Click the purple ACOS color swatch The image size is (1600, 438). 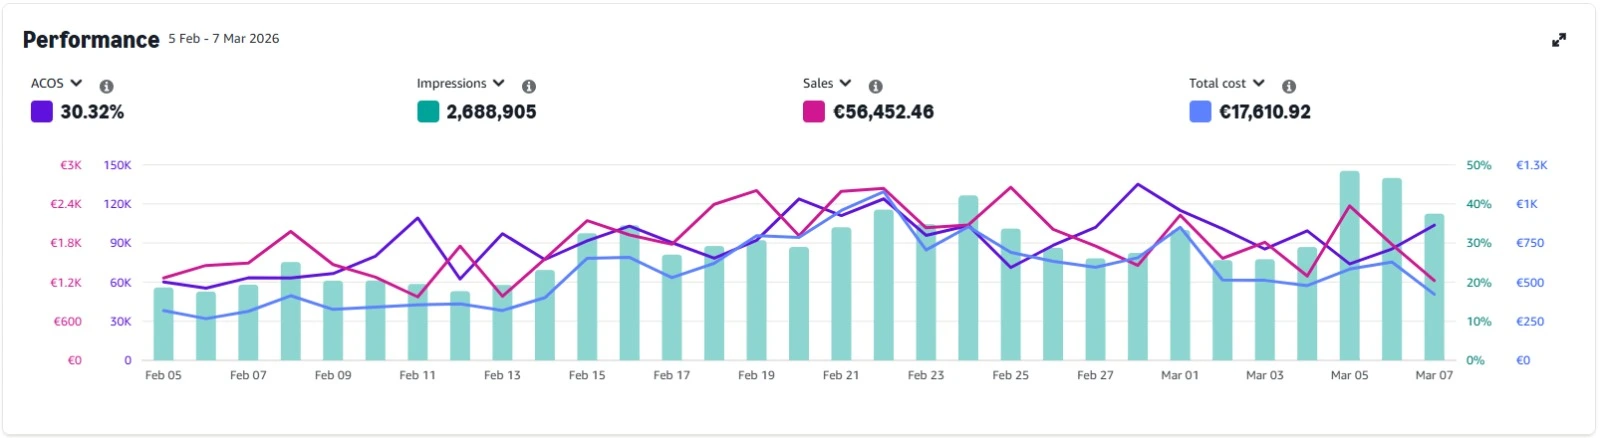tap(41, 112)
